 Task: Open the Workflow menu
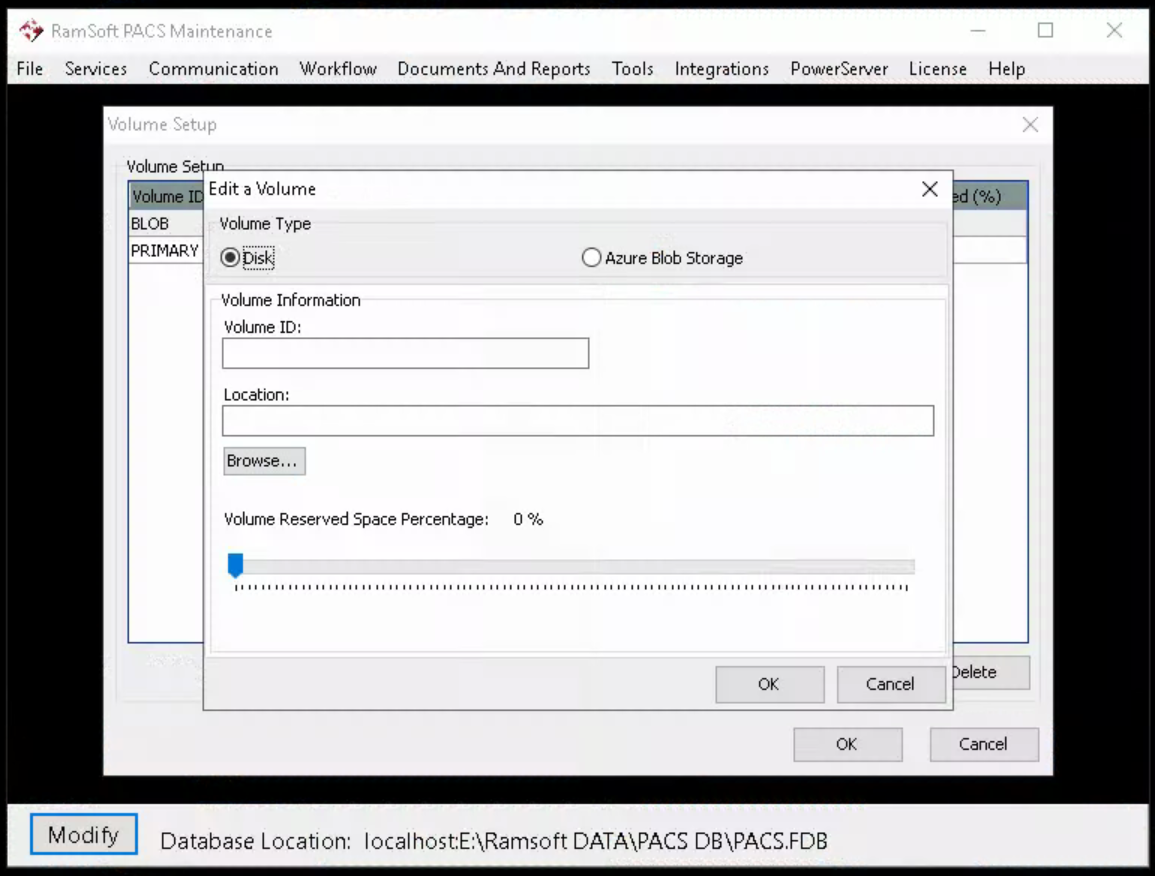[338, 69]
